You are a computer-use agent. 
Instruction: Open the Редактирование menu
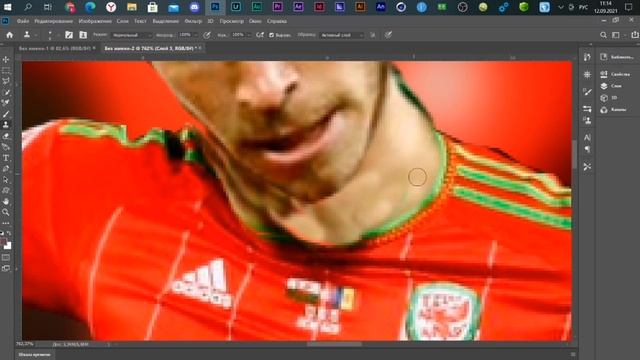coord(53,21)
